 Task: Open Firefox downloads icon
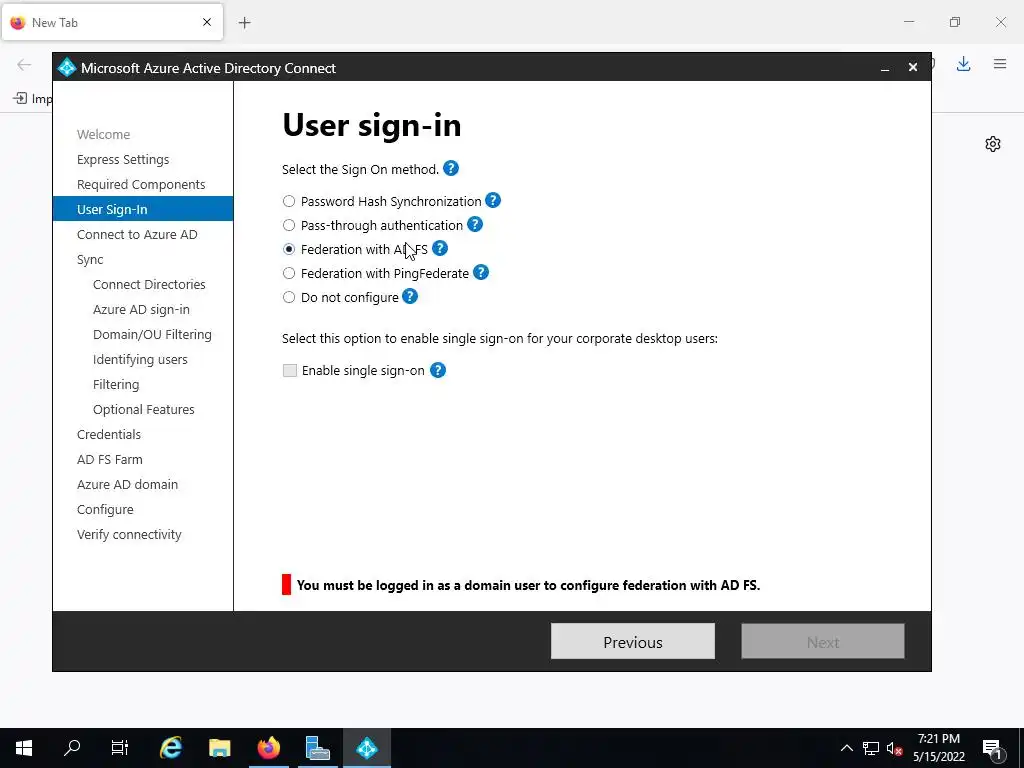(963, 64)
